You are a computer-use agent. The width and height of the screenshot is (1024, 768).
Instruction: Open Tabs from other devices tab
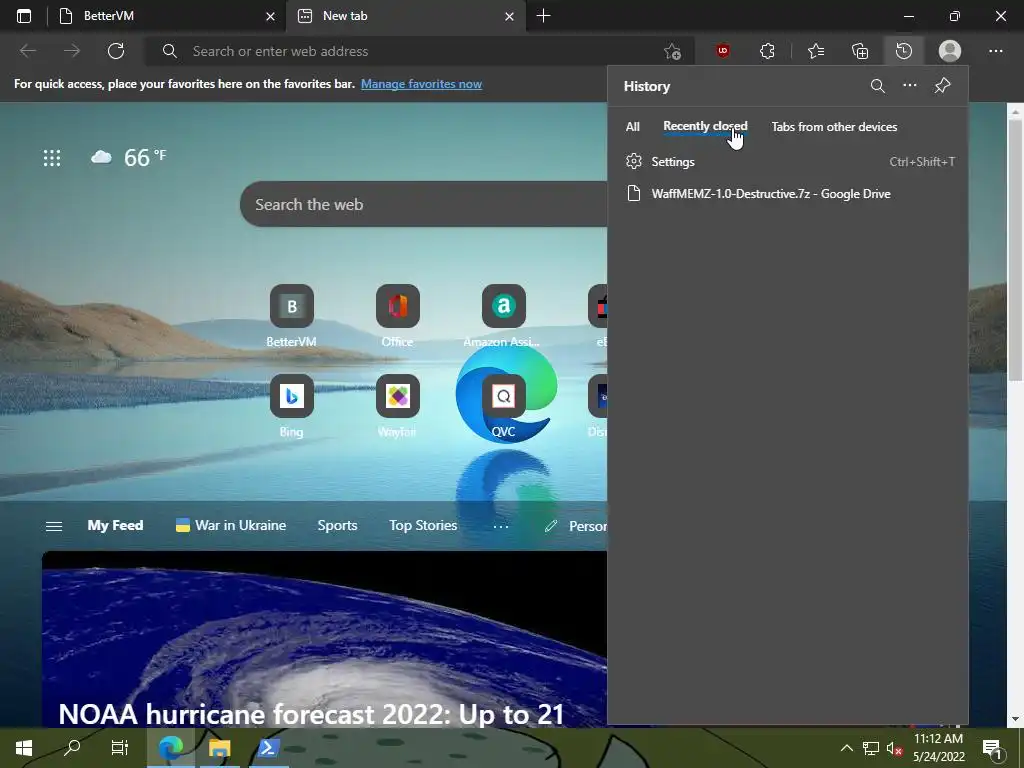pos(834,127)
